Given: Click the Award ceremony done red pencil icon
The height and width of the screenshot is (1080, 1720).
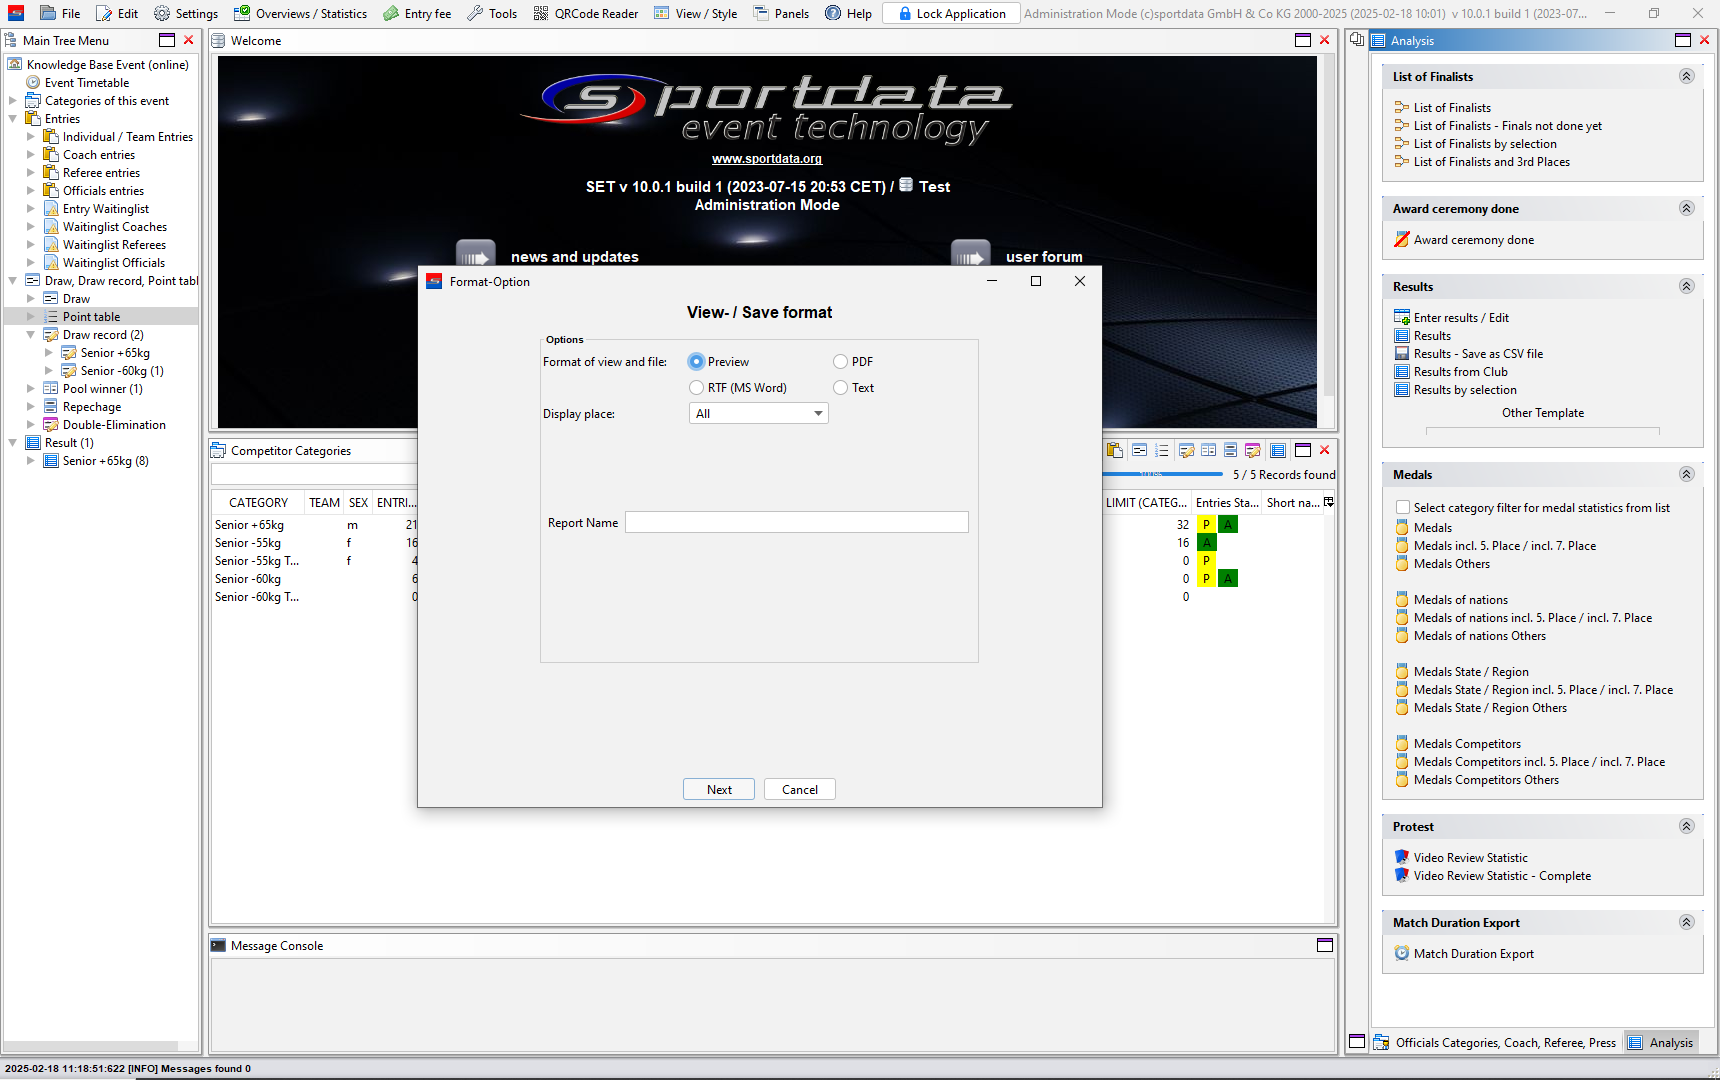Looking at the screenshot, I should pos(1402,240).
